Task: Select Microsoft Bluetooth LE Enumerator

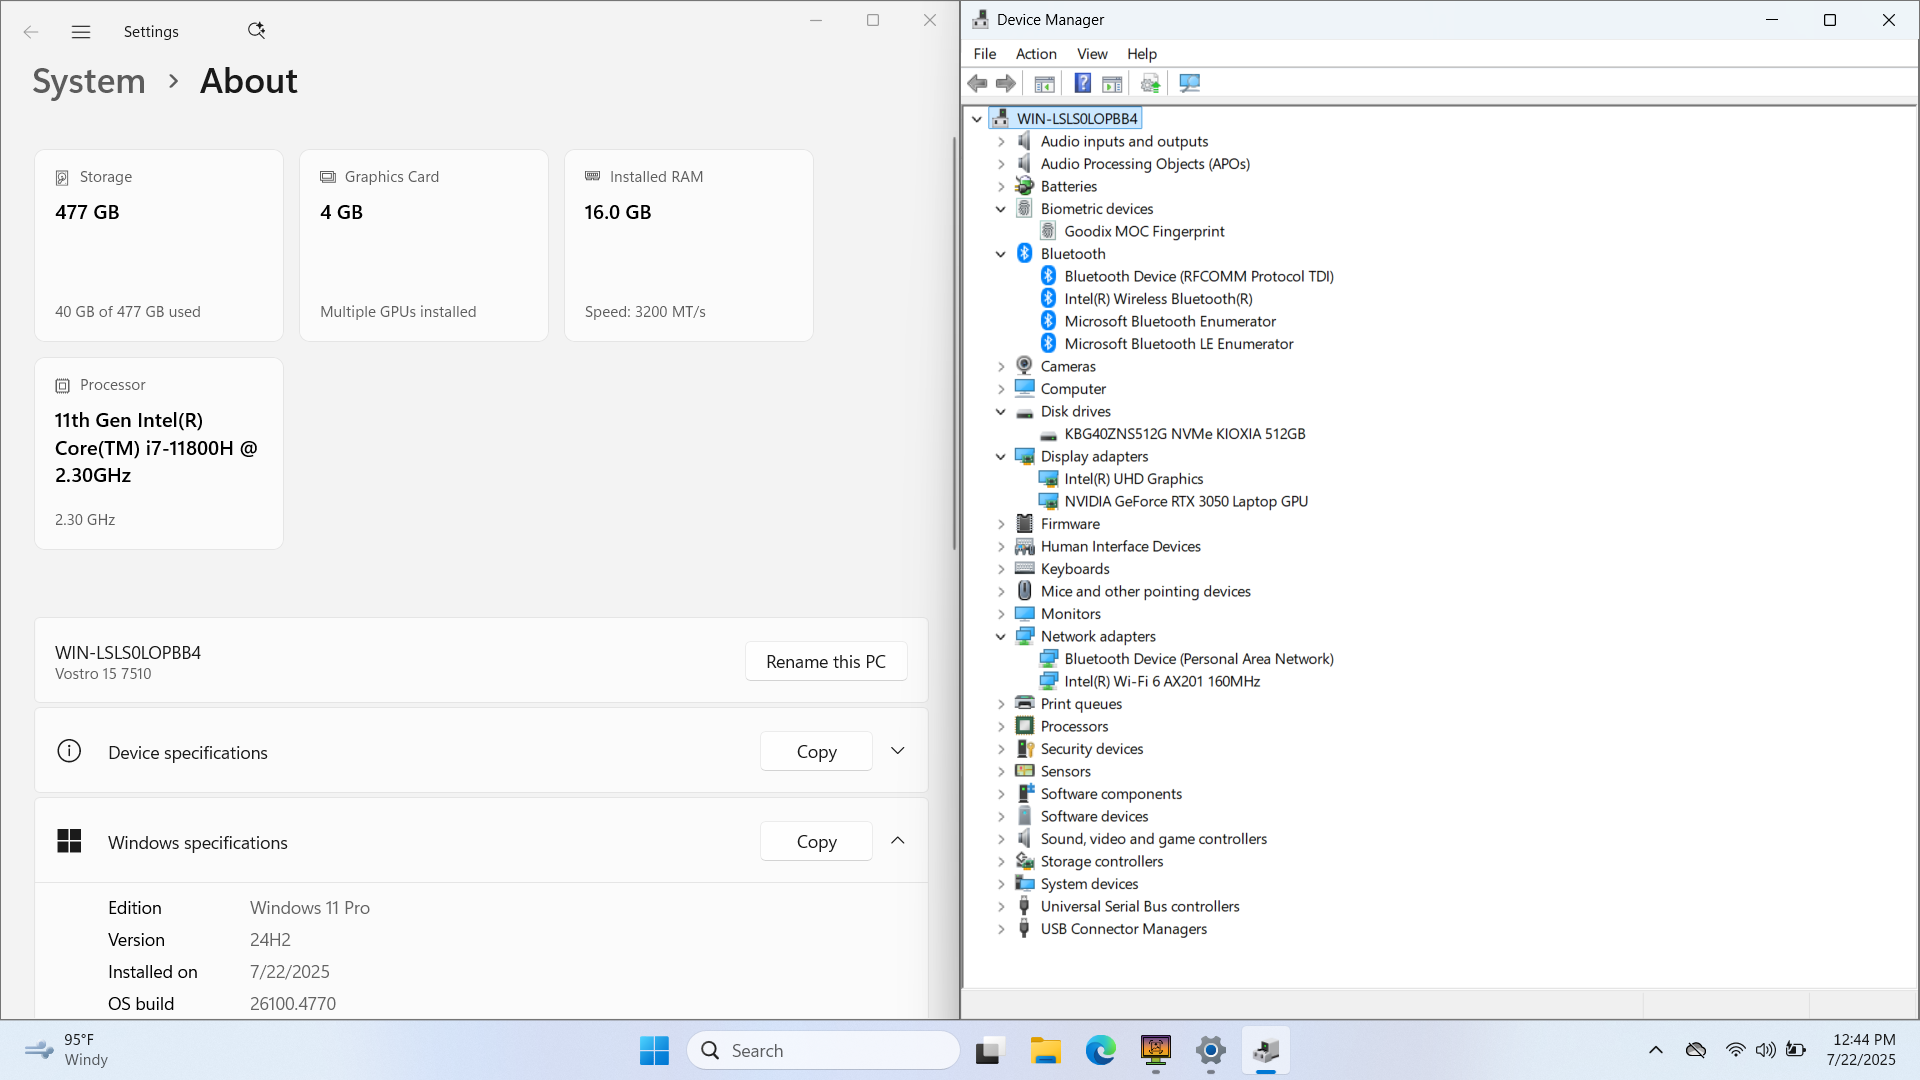Action: coord(1178,344)
